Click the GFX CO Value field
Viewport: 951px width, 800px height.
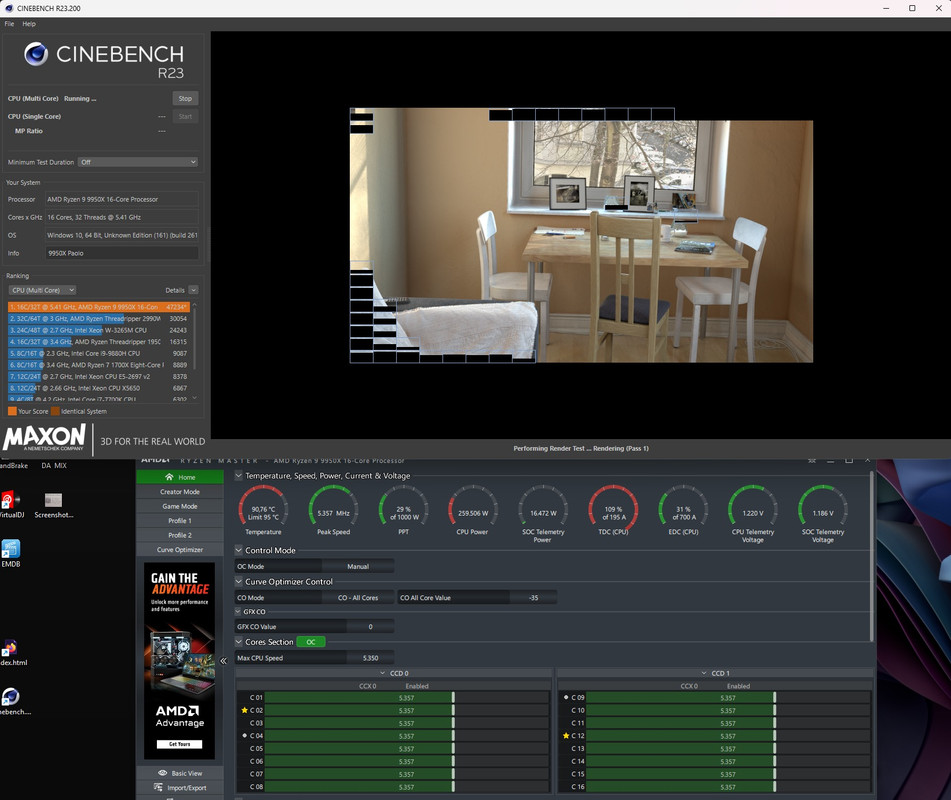point(370,627)
